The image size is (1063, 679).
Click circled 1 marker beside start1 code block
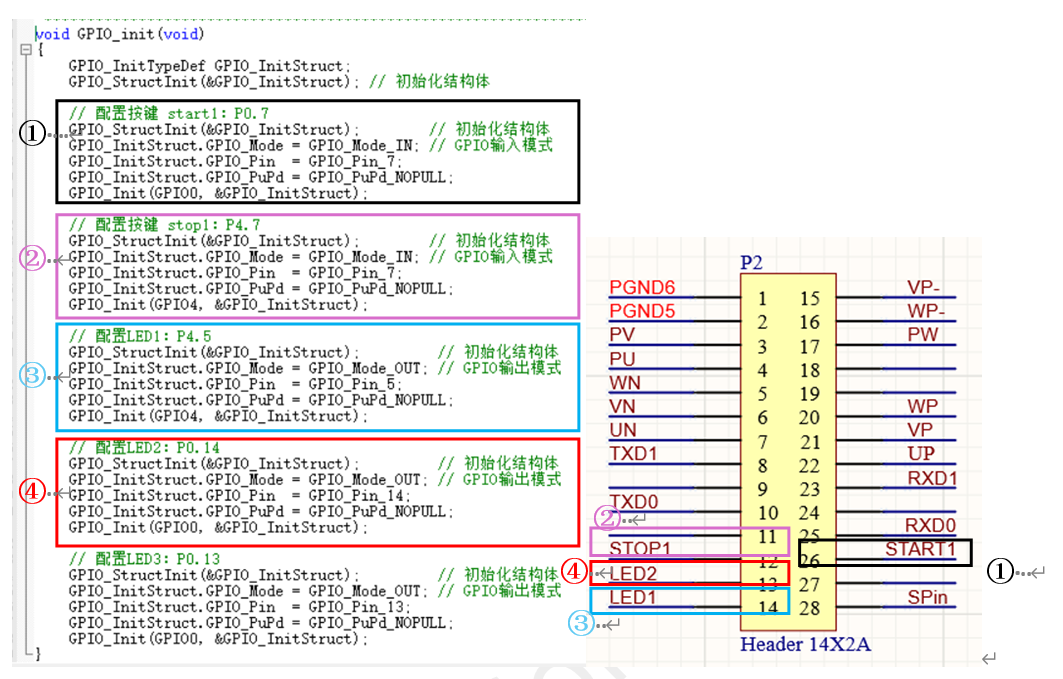pos(33,134)
